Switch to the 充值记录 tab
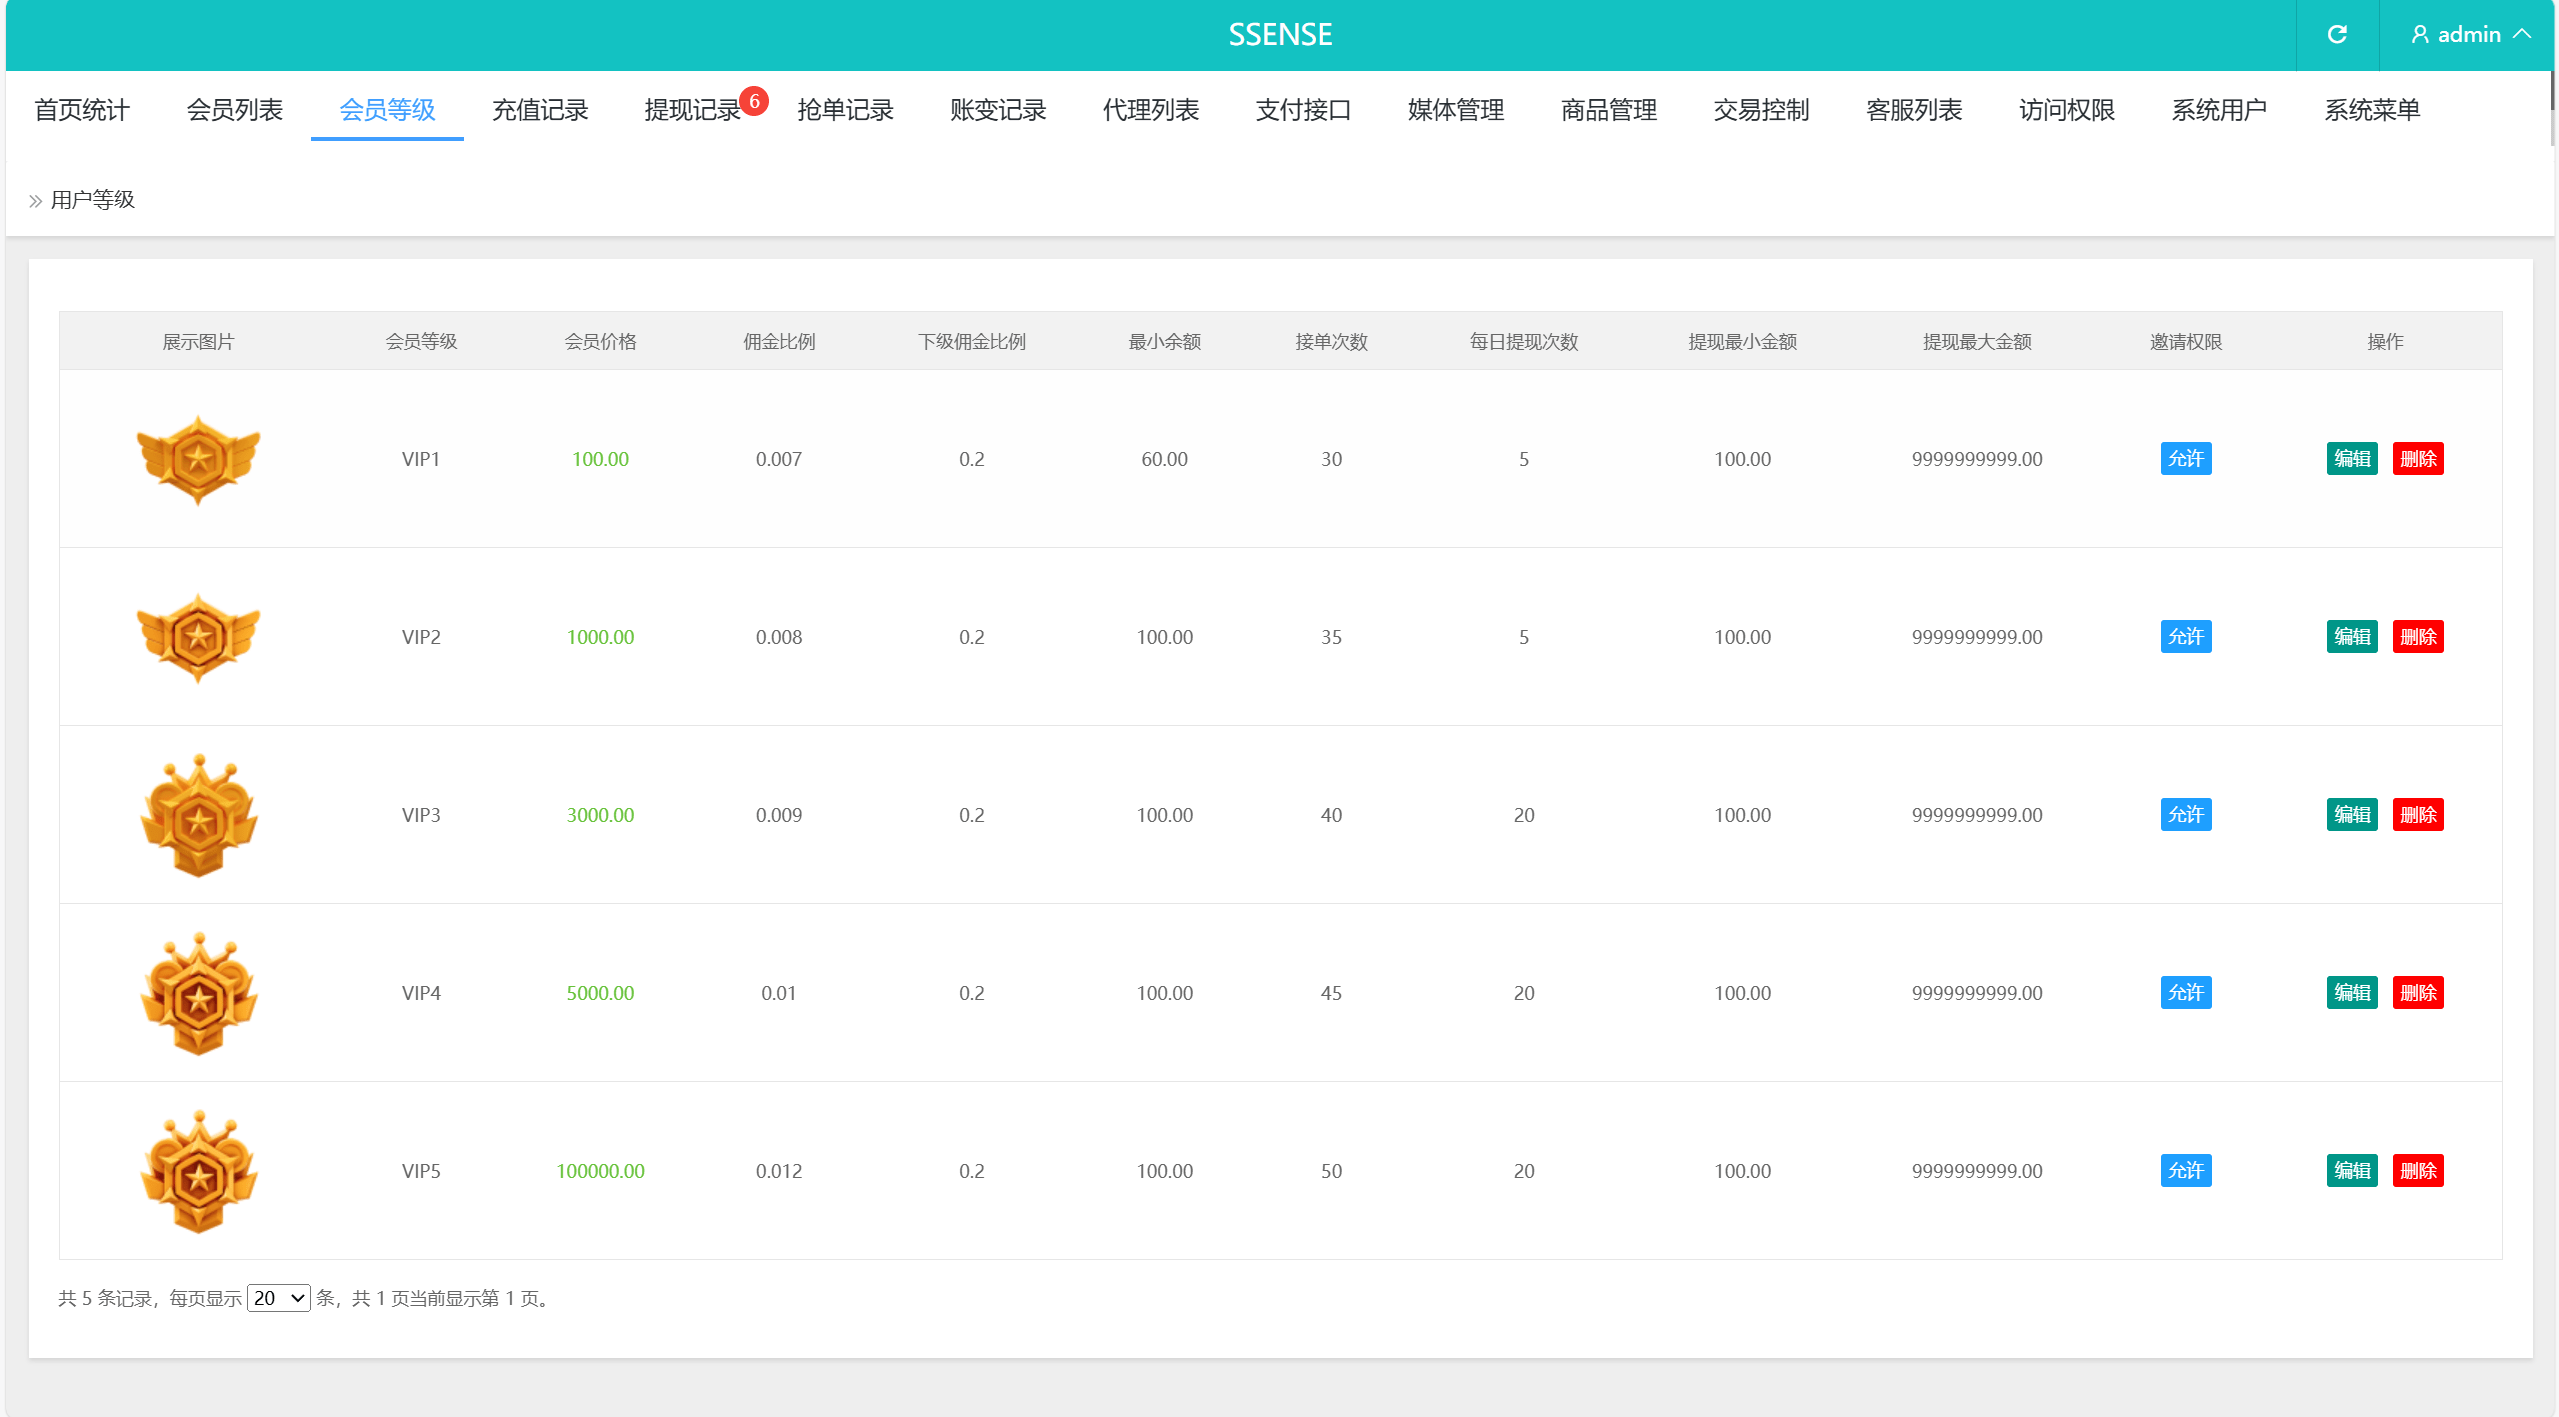Image resolution: width=2559 pixels, height=1417 pixels. click(x=539, y=110)
